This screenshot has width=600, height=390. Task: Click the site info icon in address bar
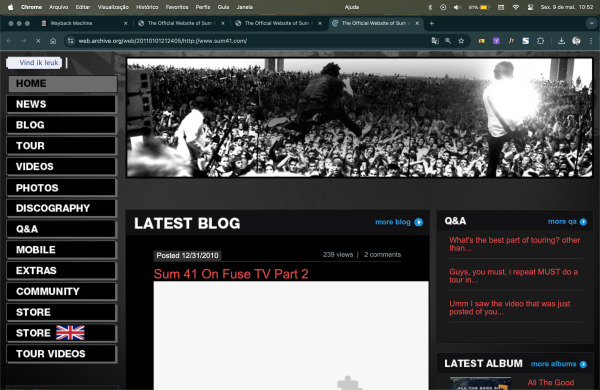pyautogui.click(x=70, y=41)
